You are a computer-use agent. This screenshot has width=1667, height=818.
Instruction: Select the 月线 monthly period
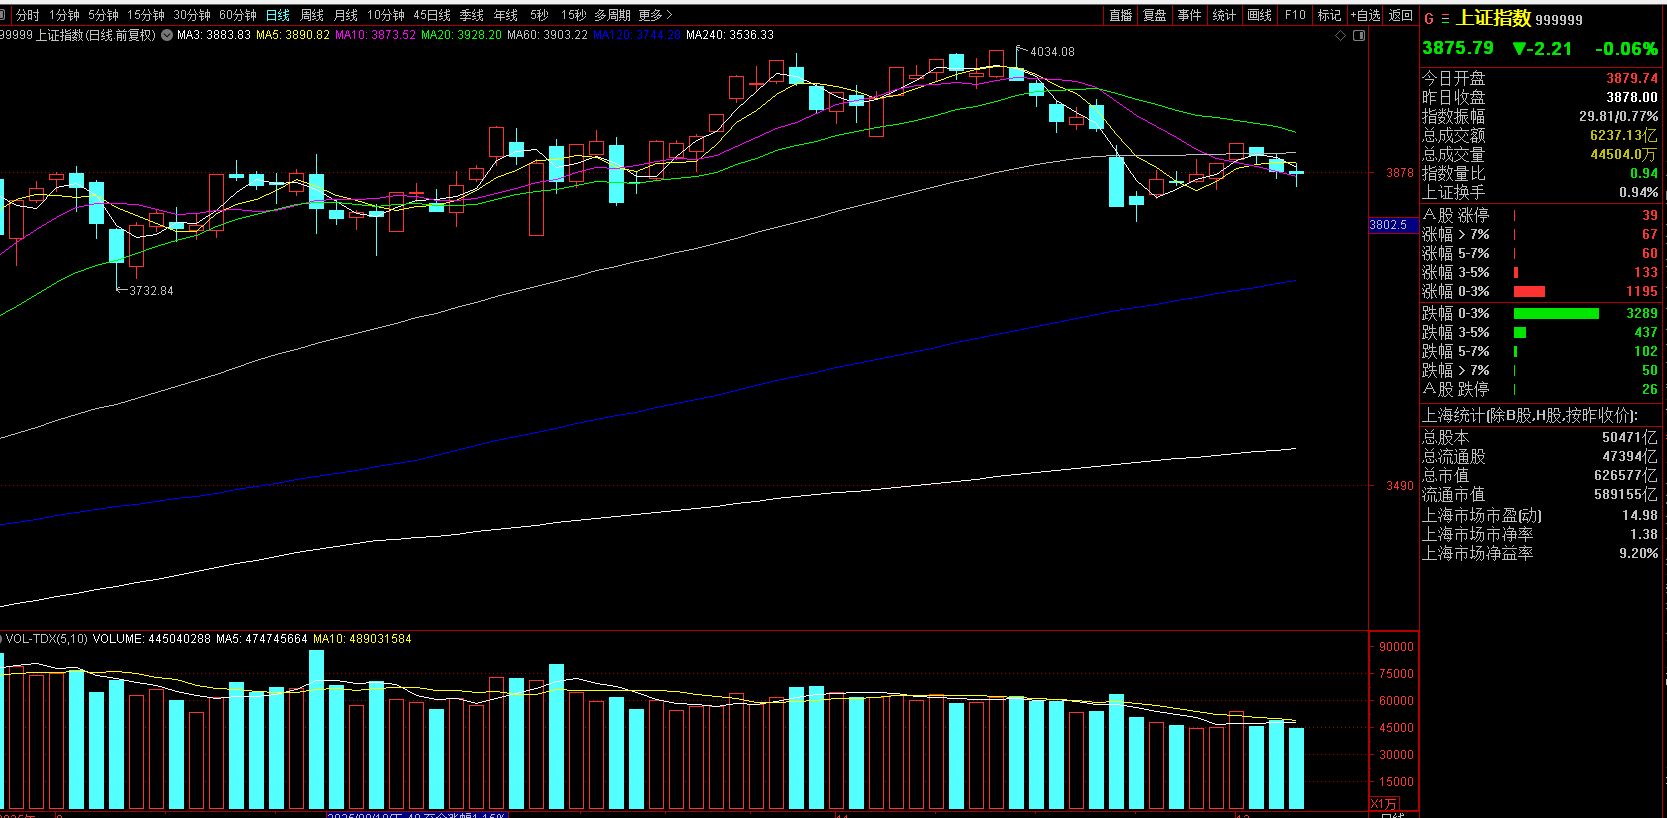346,15
